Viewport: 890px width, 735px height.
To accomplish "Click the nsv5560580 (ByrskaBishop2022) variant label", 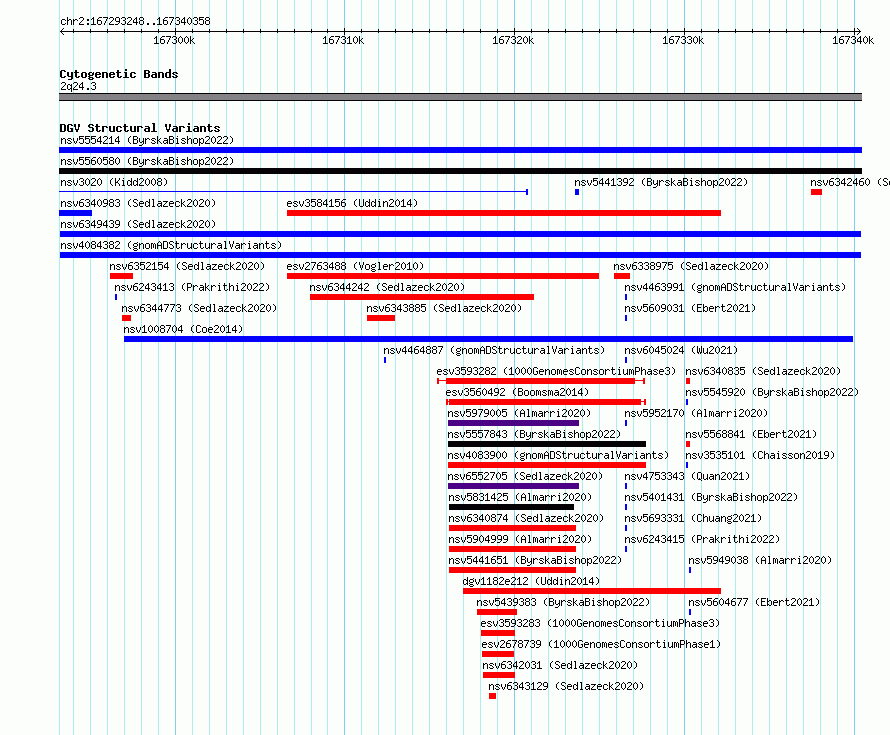I will 147,161.
